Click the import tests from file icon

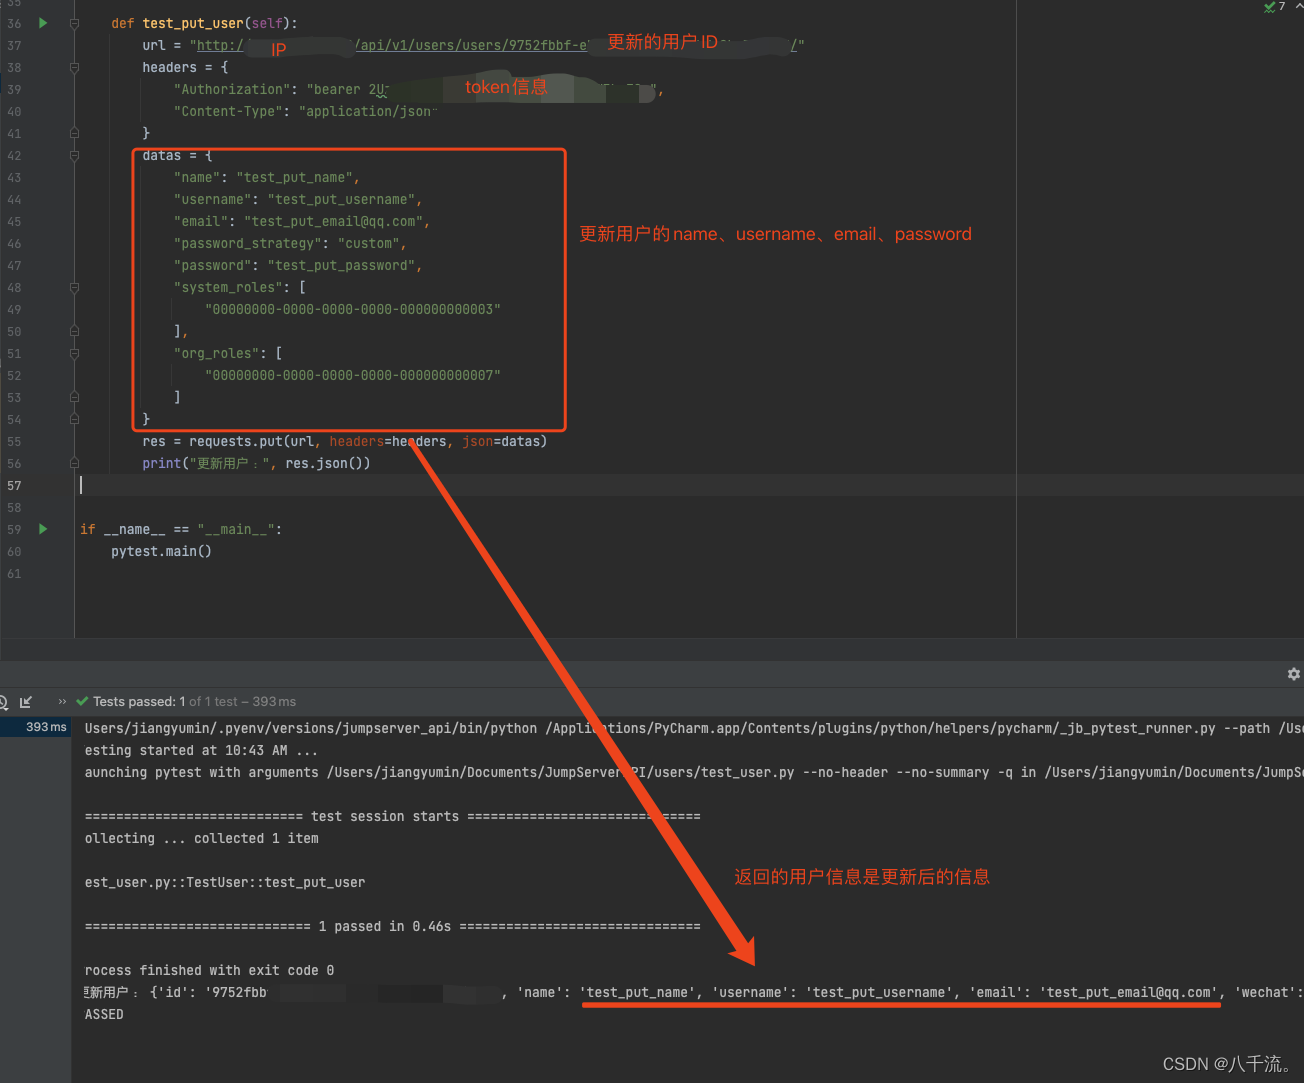point(26,702)
